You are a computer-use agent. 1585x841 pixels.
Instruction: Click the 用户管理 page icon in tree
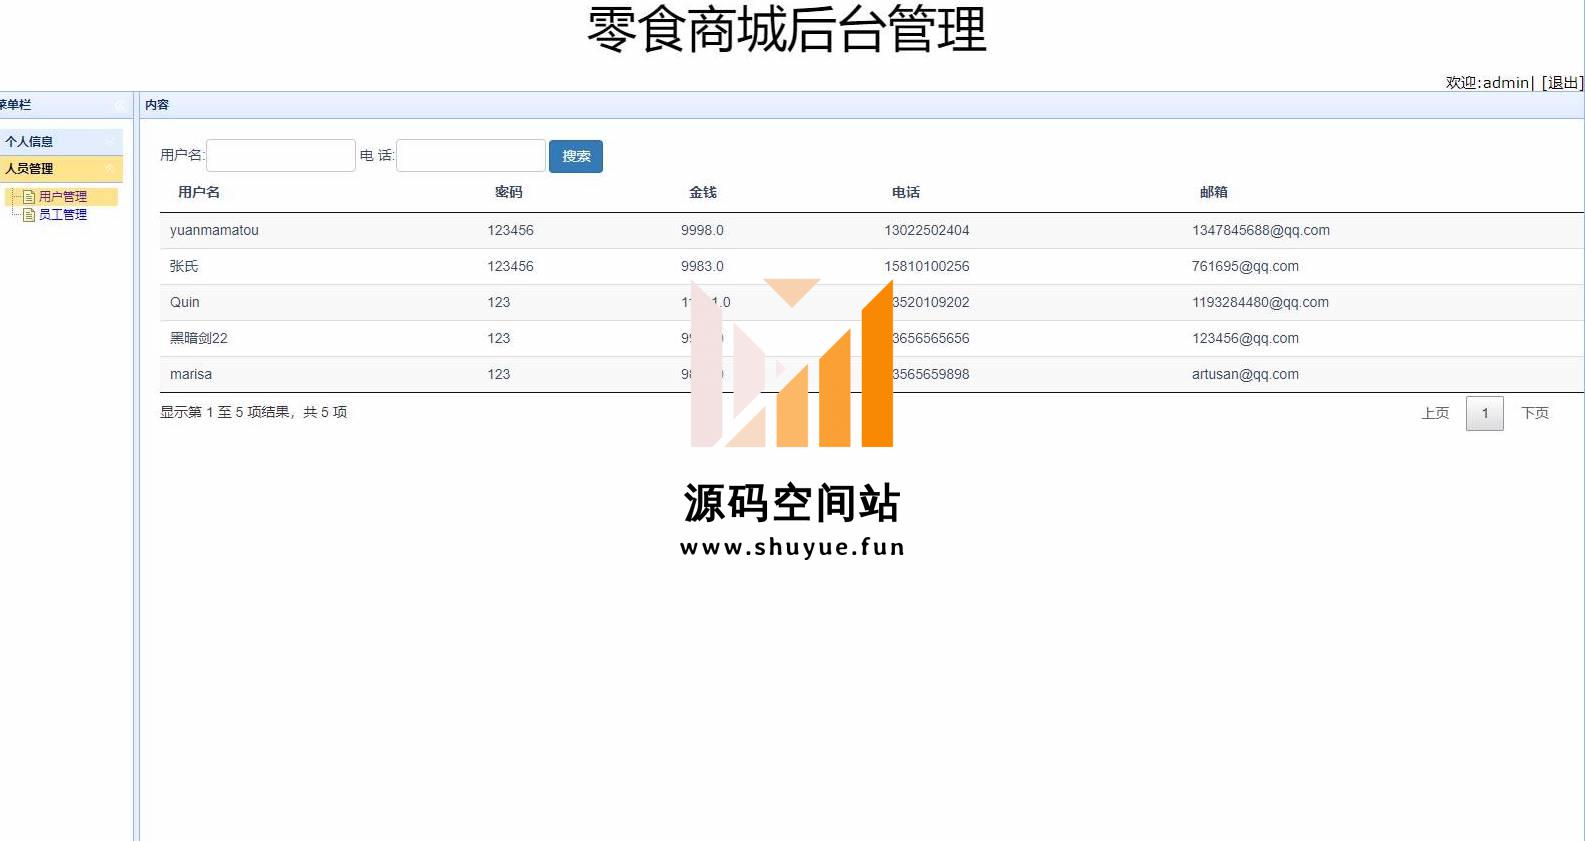point(29,197)
